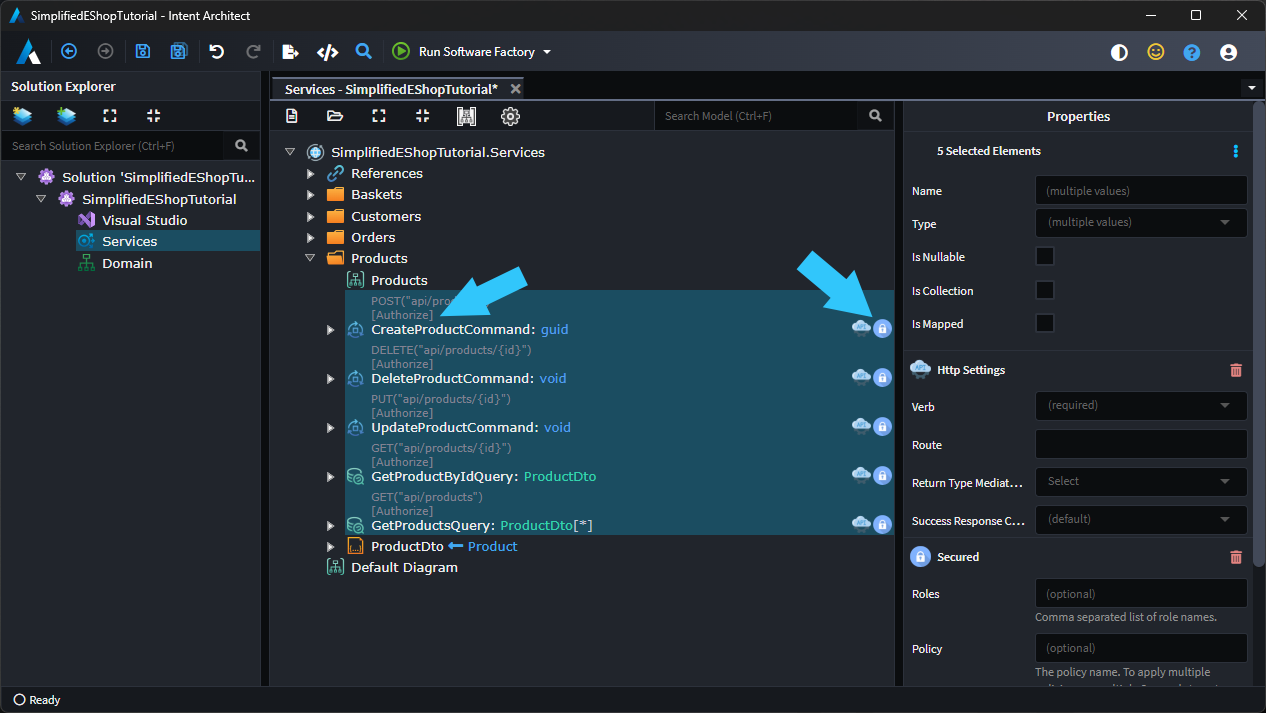
Task: Expand the References node
Action: pos(311,173)
